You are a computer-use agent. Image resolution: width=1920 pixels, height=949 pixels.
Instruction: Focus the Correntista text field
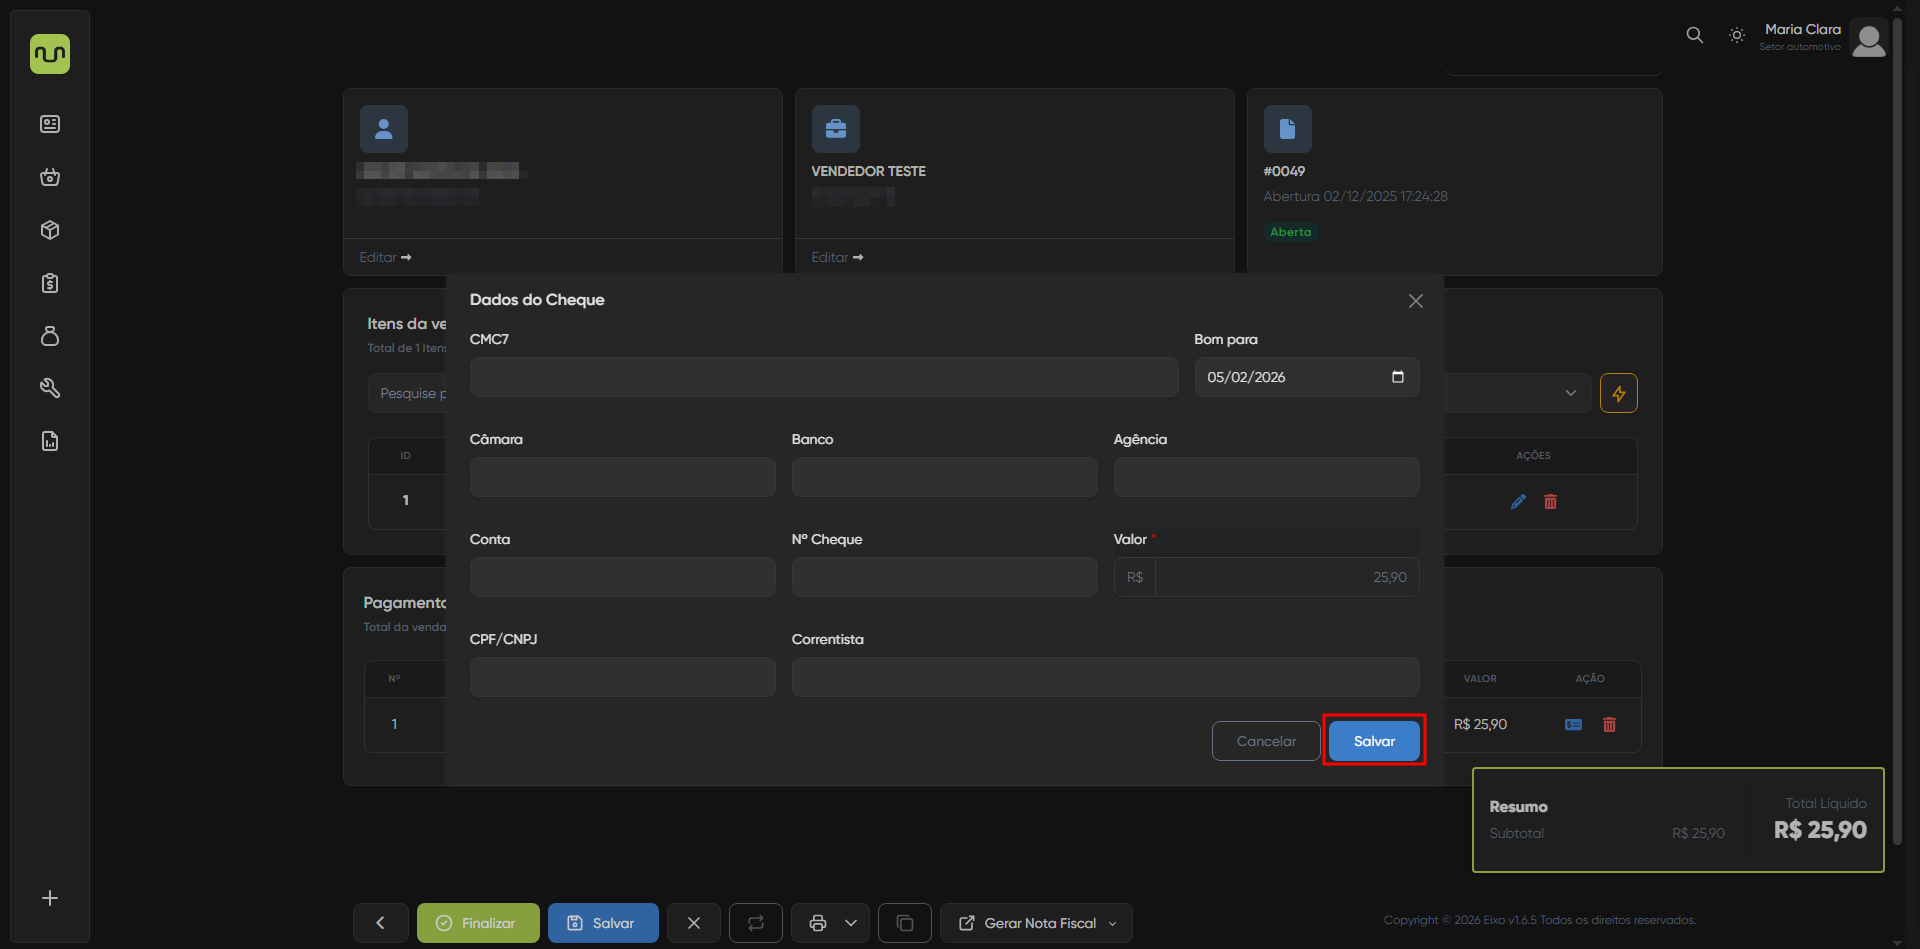coord(1104,677)
